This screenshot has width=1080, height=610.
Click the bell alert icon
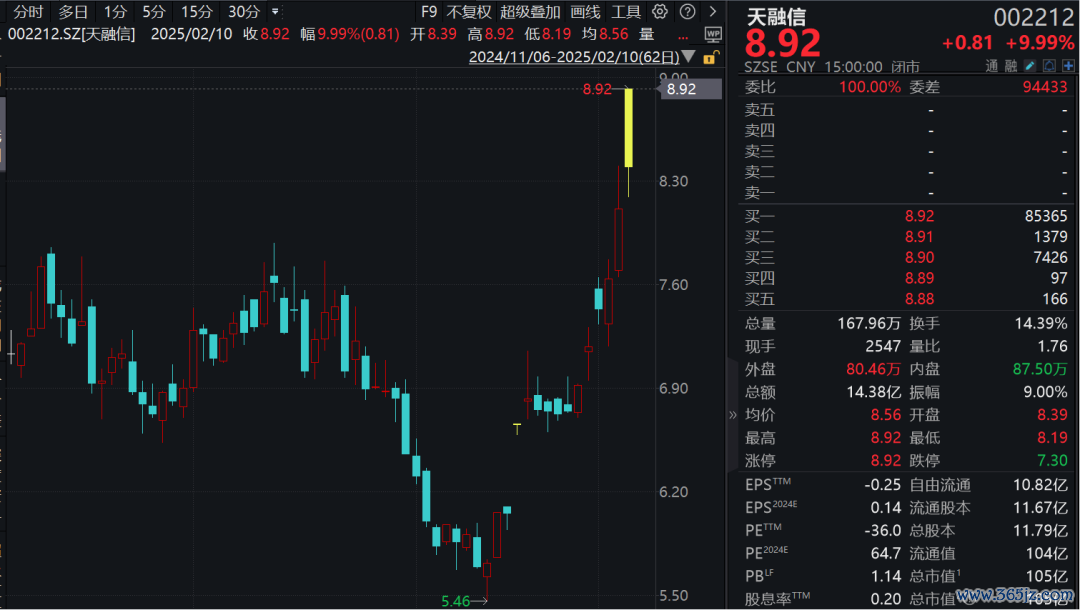coord(1049,66)
